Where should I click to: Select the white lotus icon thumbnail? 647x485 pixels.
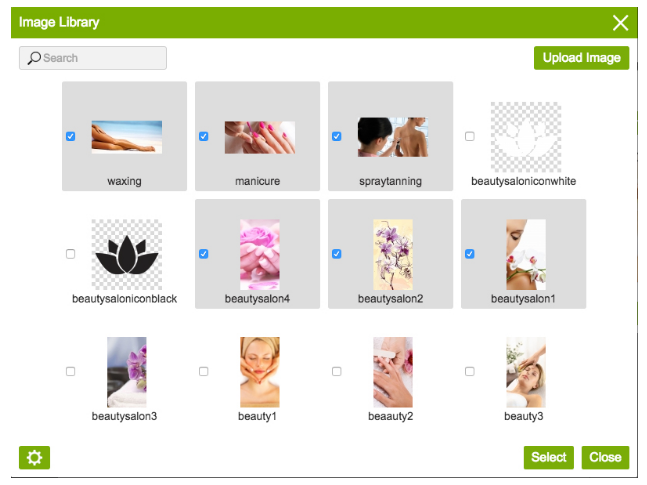(526, 137)
